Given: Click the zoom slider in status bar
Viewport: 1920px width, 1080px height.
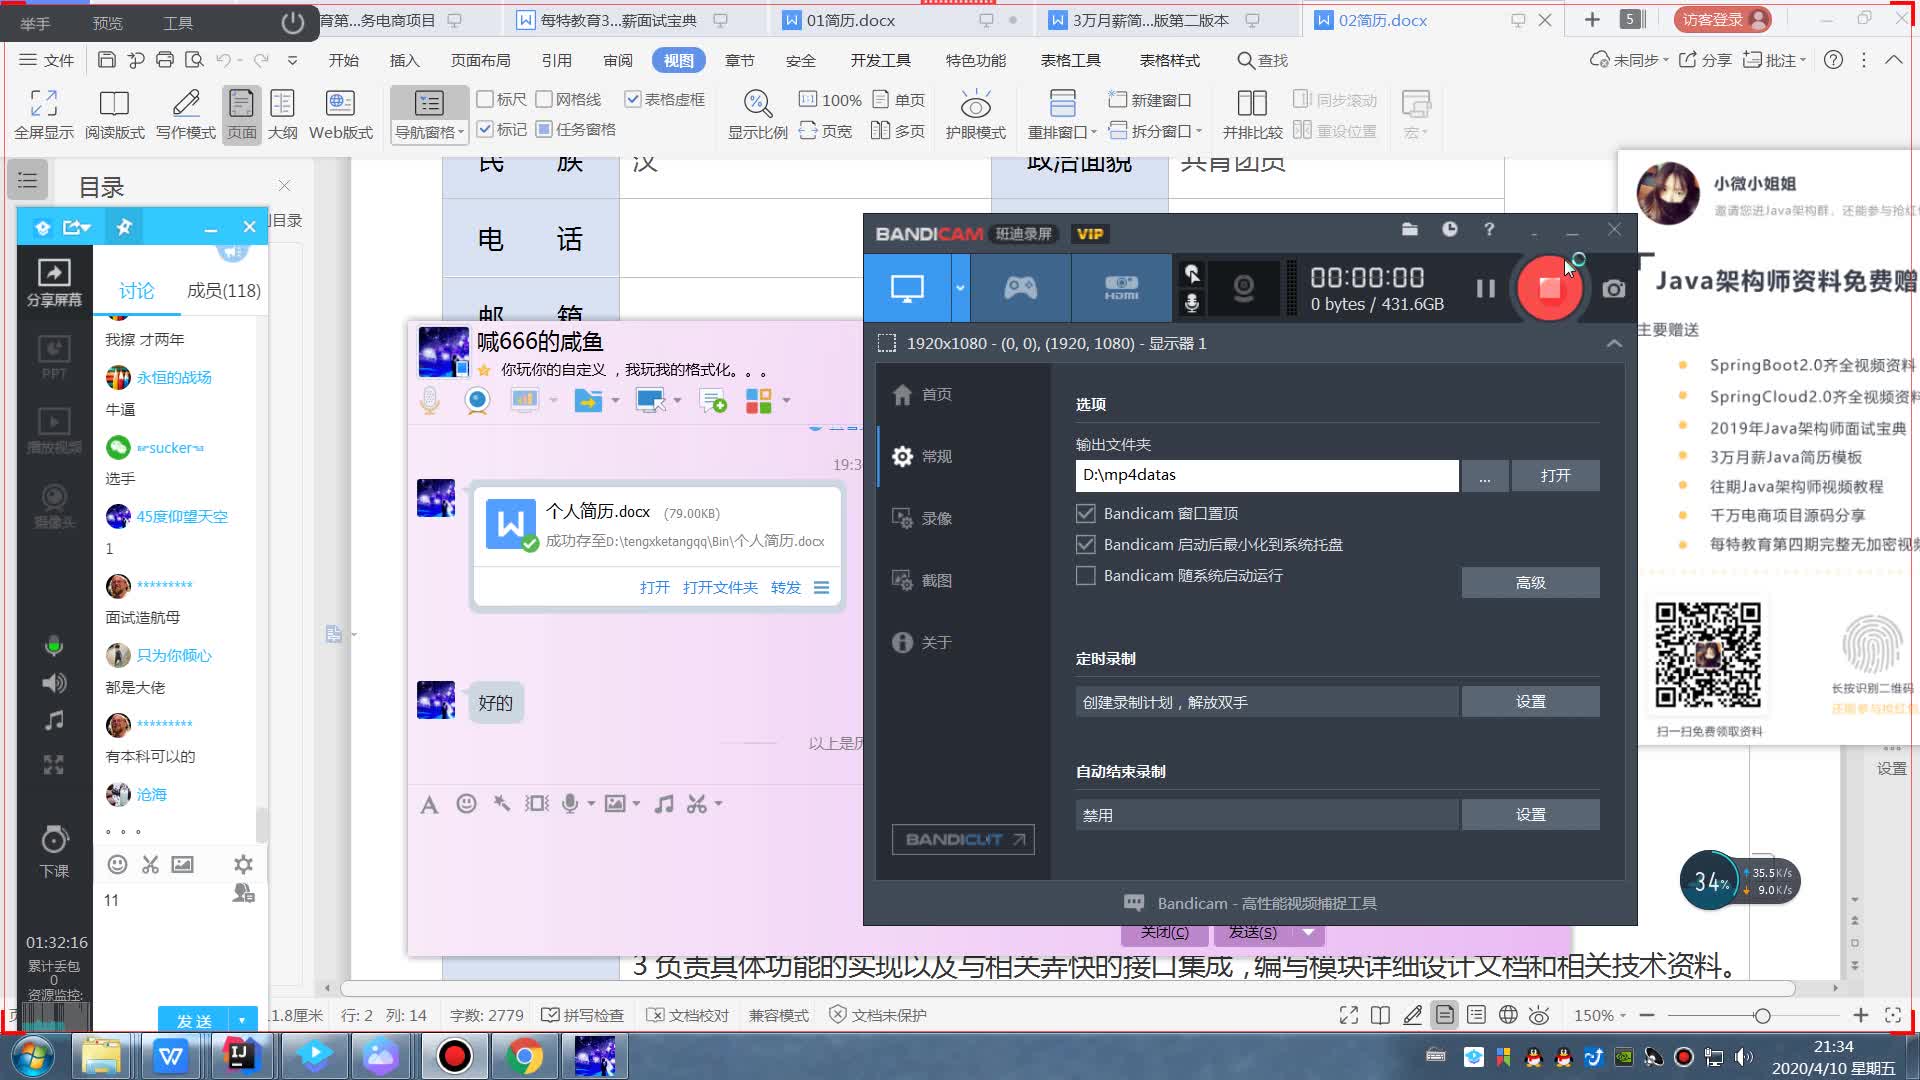Looking at the screenshot, I should [1762, 1016].
